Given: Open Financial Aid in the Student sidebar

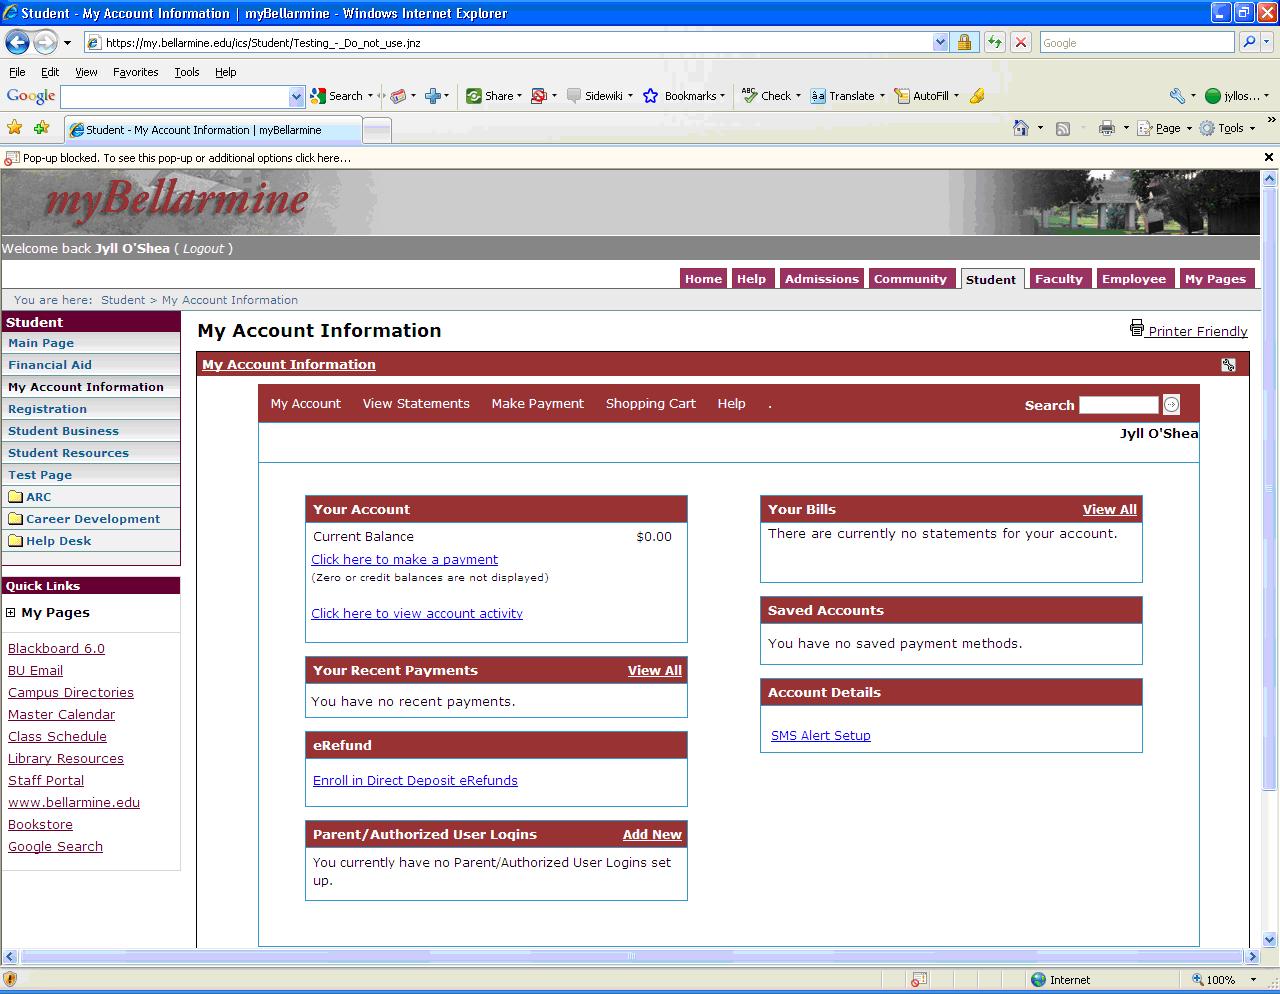Looking at the screenshot, I should [x=50, y=365].
